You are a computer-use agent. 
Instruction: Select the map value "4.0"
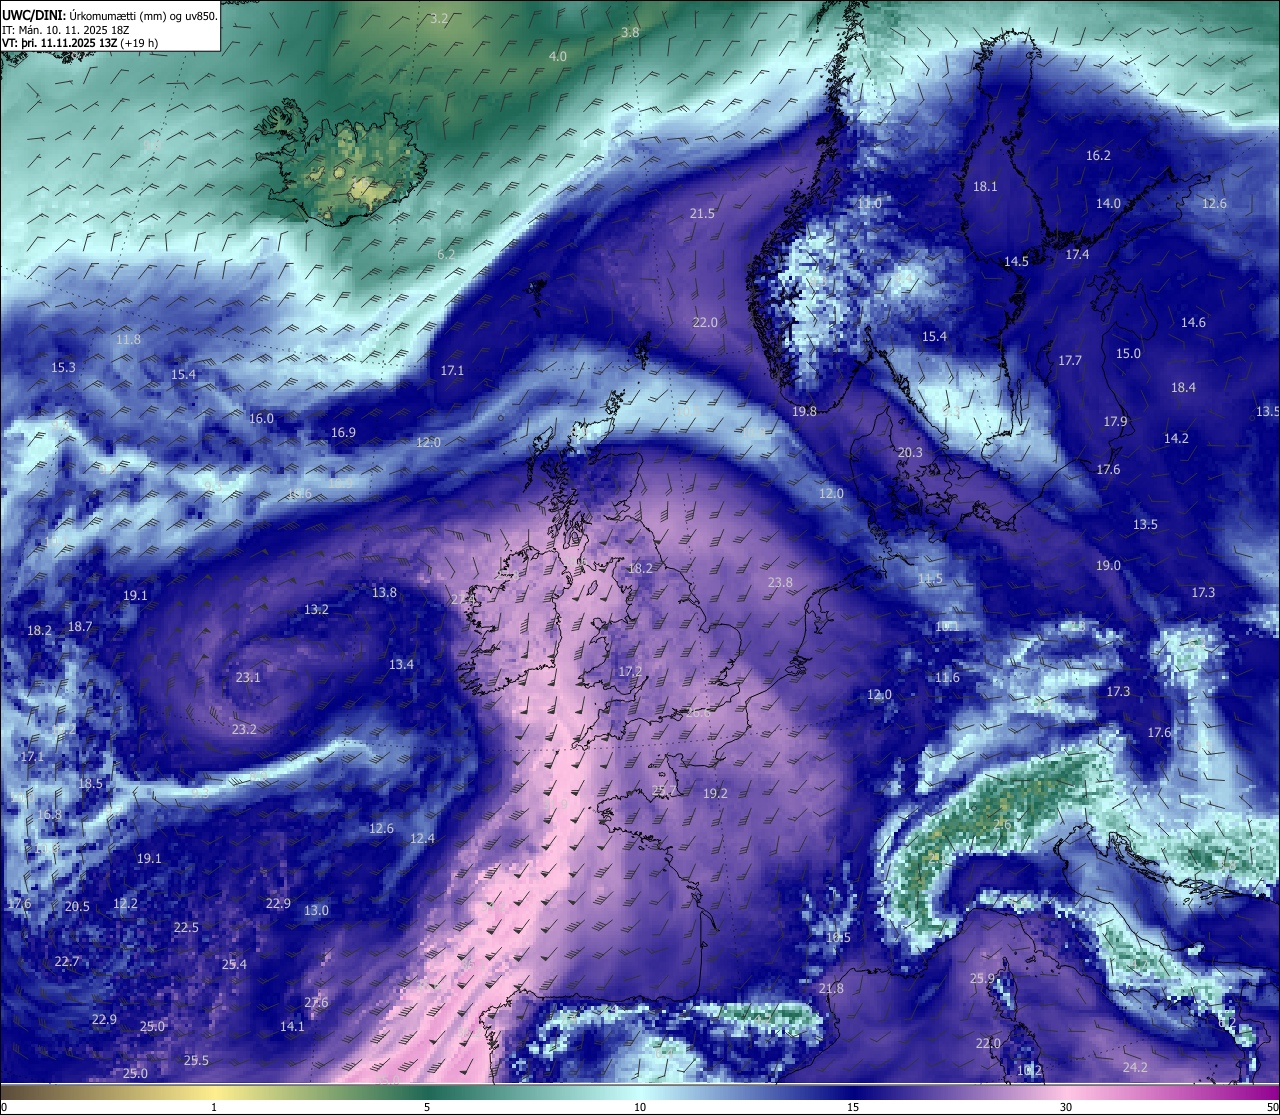coord(558,57)
